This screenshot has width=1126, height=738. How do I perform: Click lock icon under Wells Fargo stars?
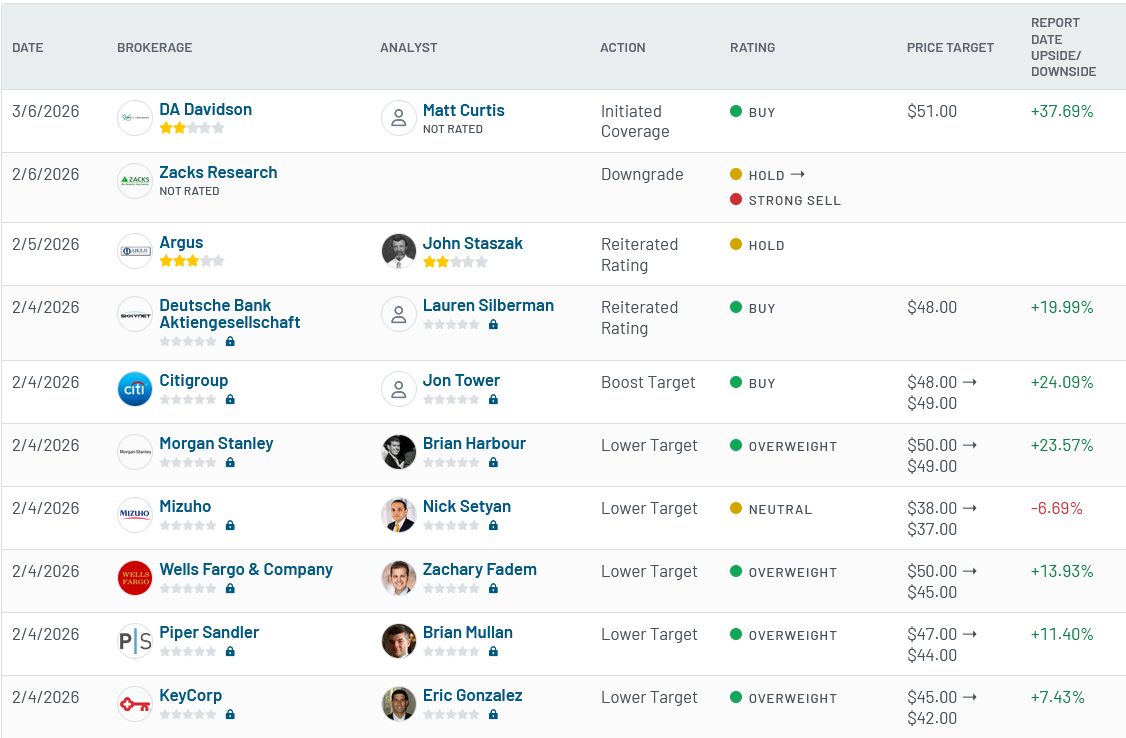(x=231, y=589)
